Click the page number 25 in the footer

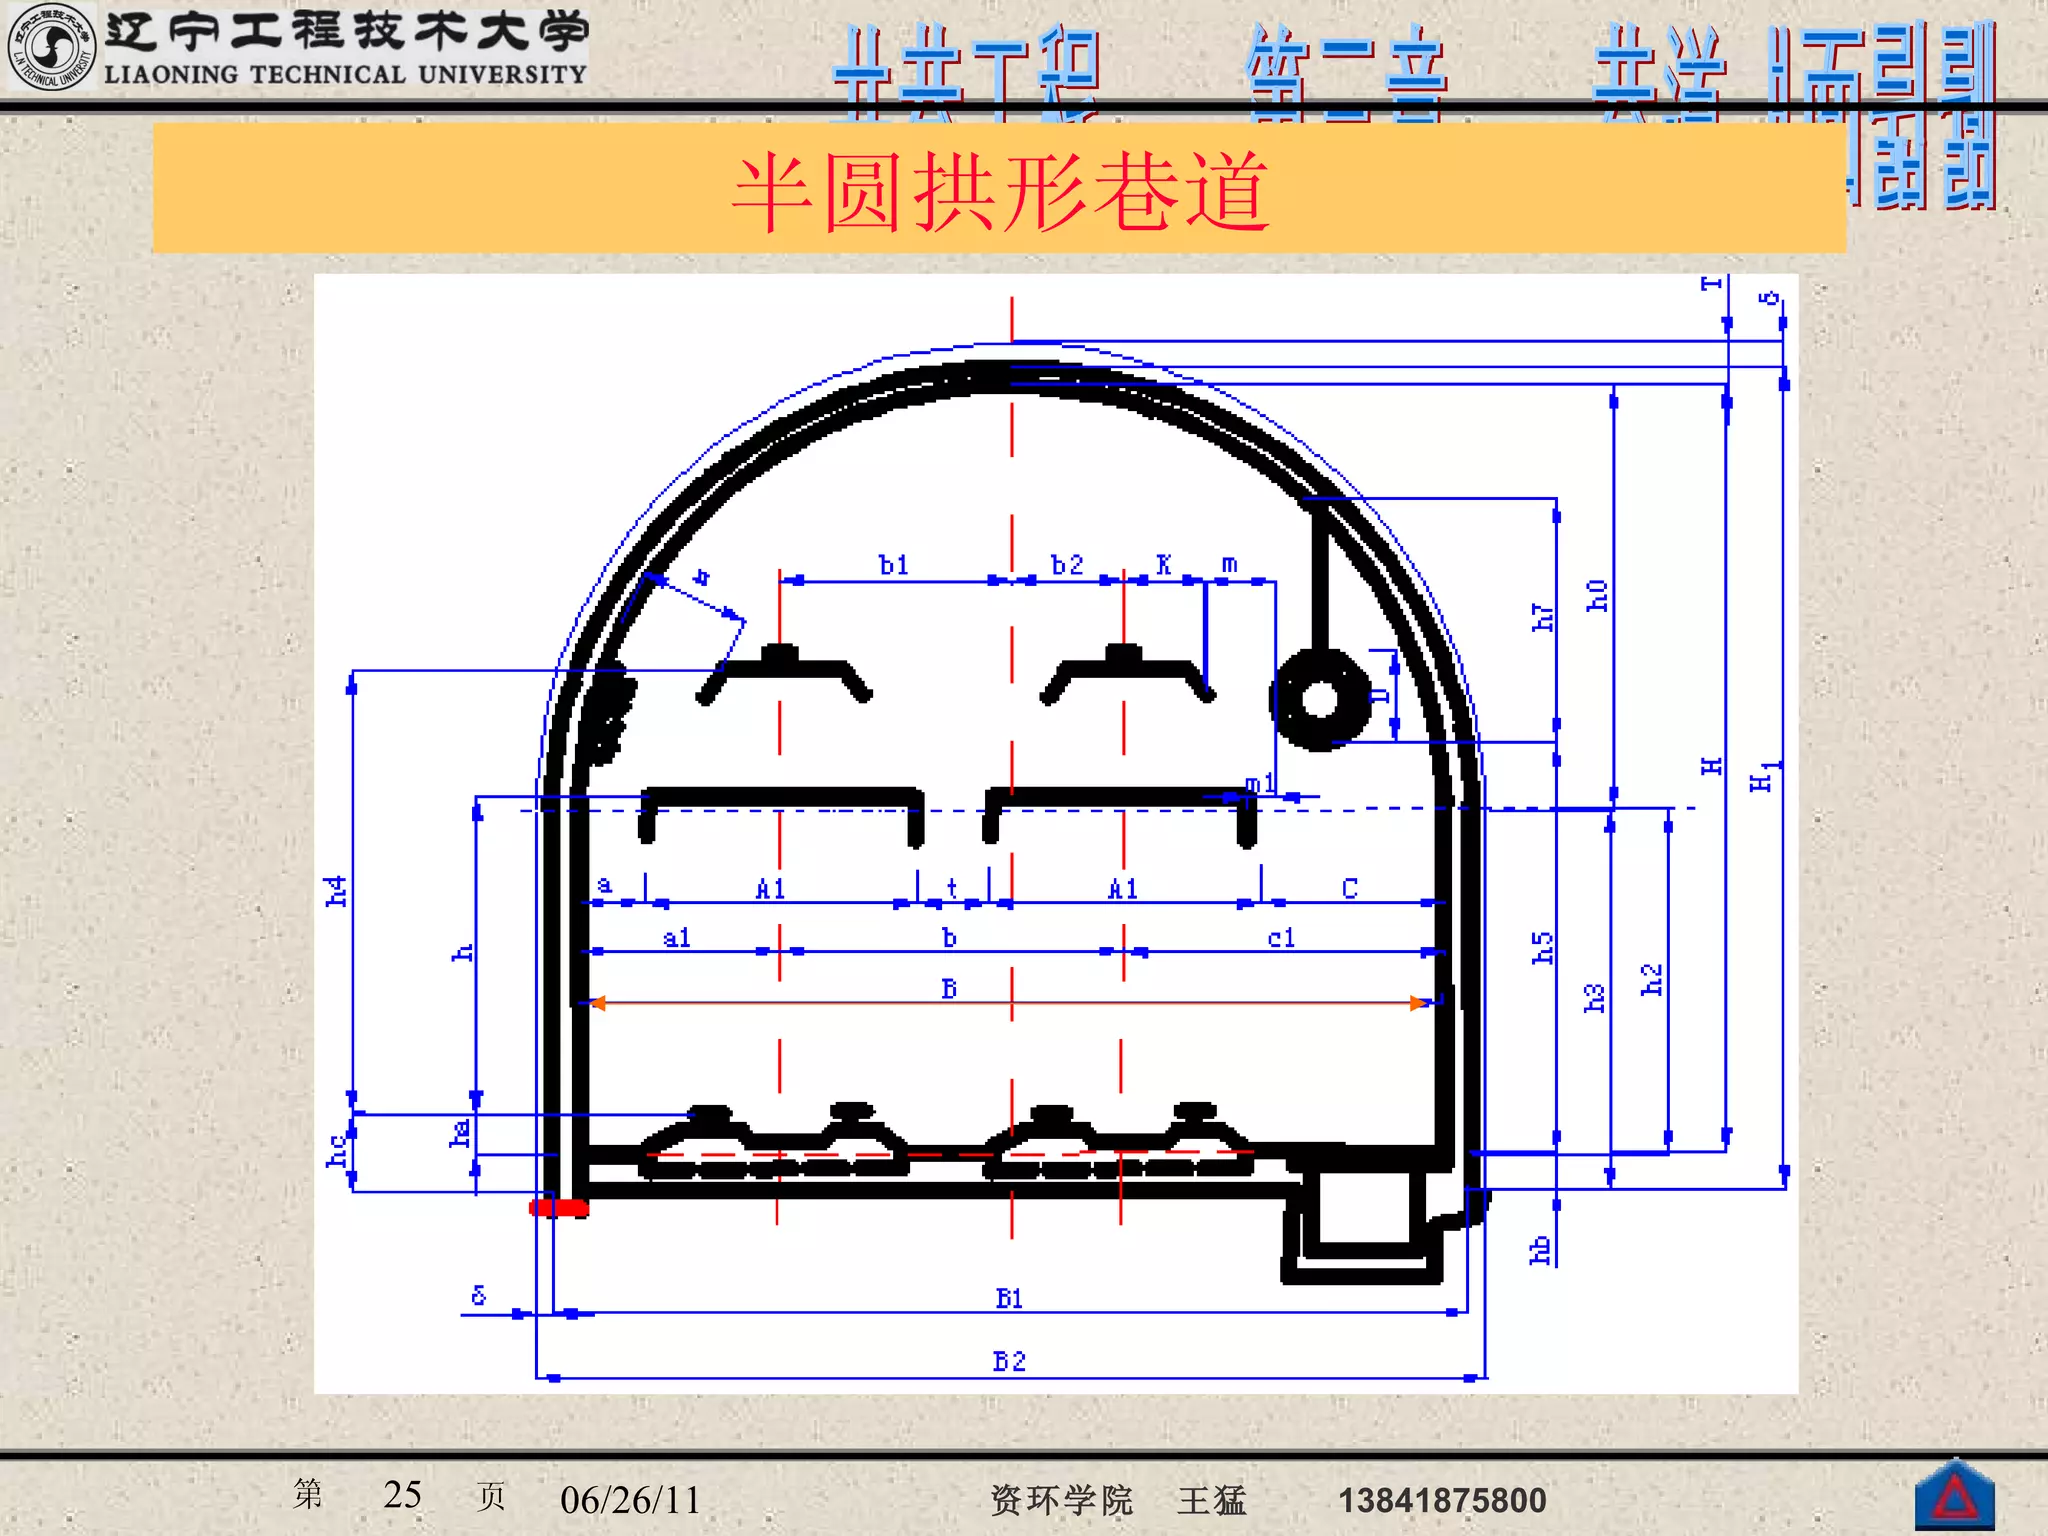402,1495
